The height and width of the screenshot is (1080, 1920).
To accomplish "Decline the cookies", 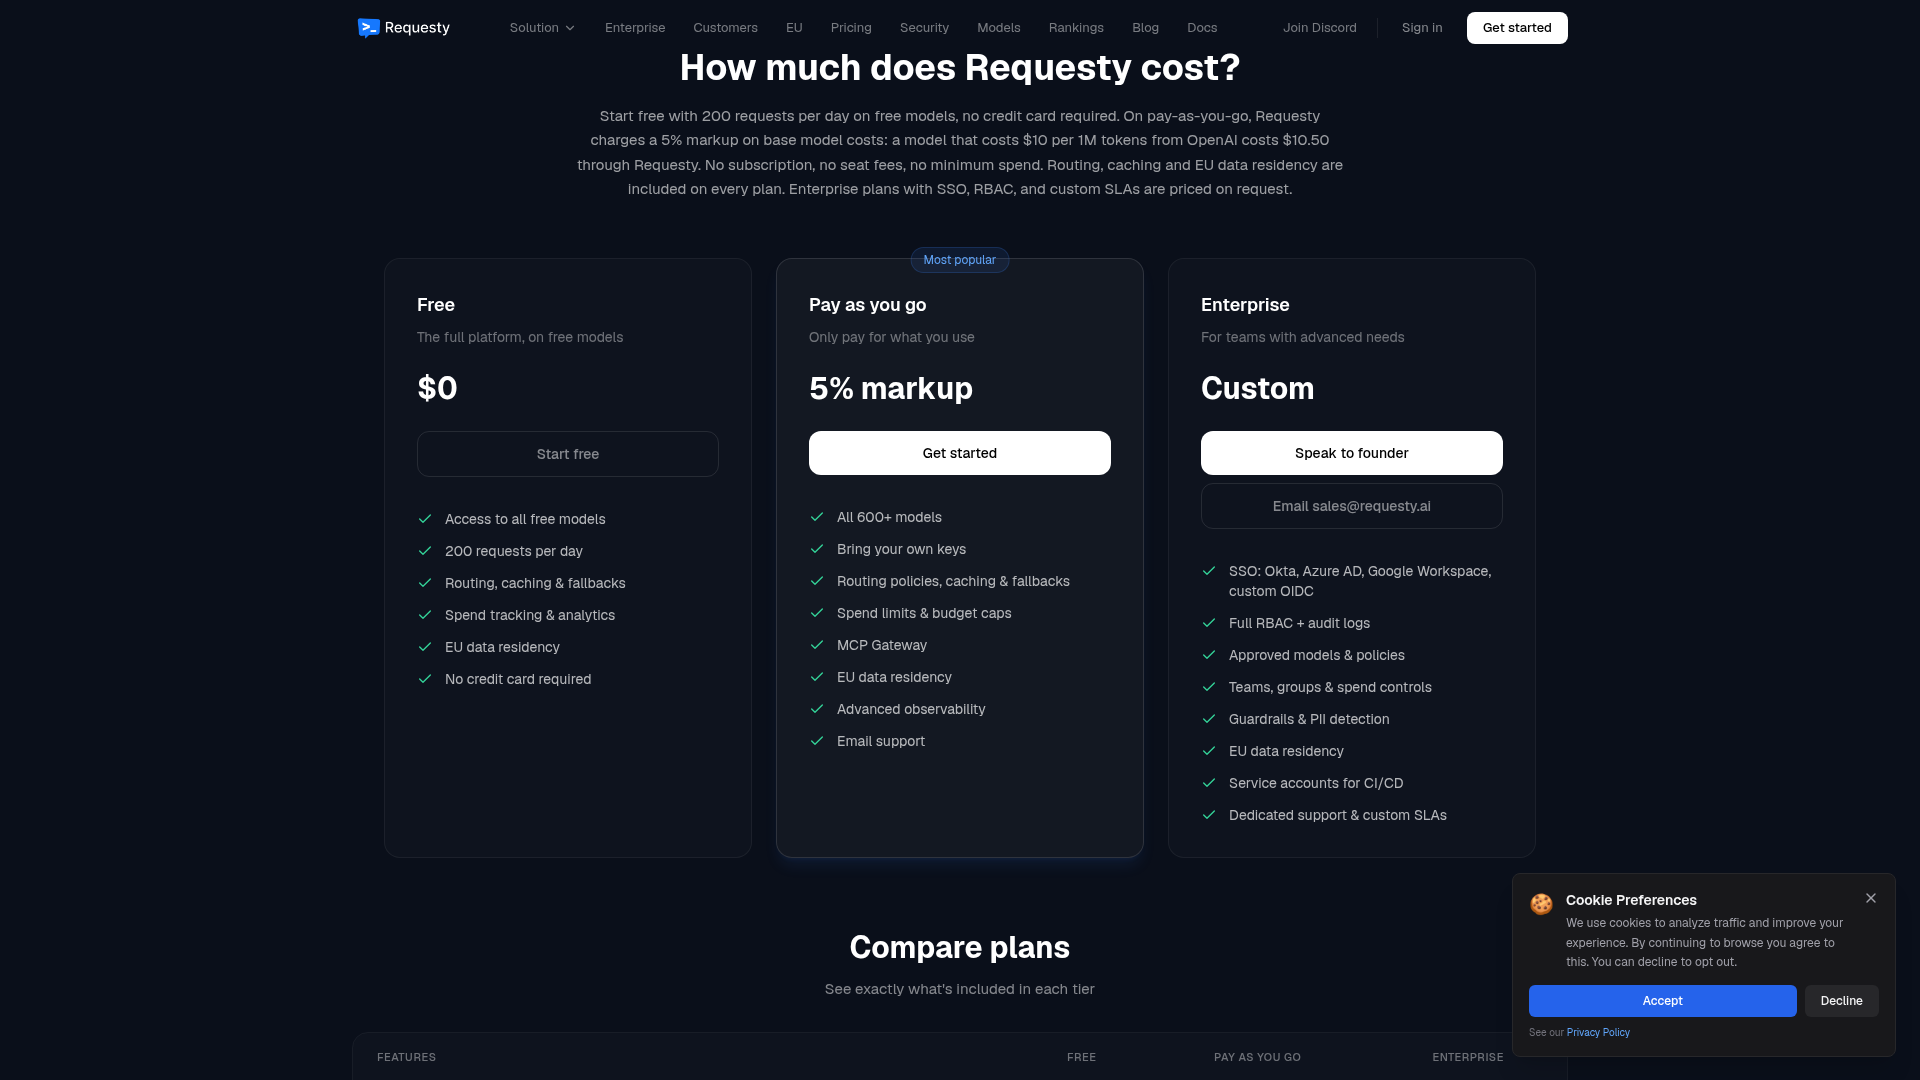I will (x=1841, y=1001).
